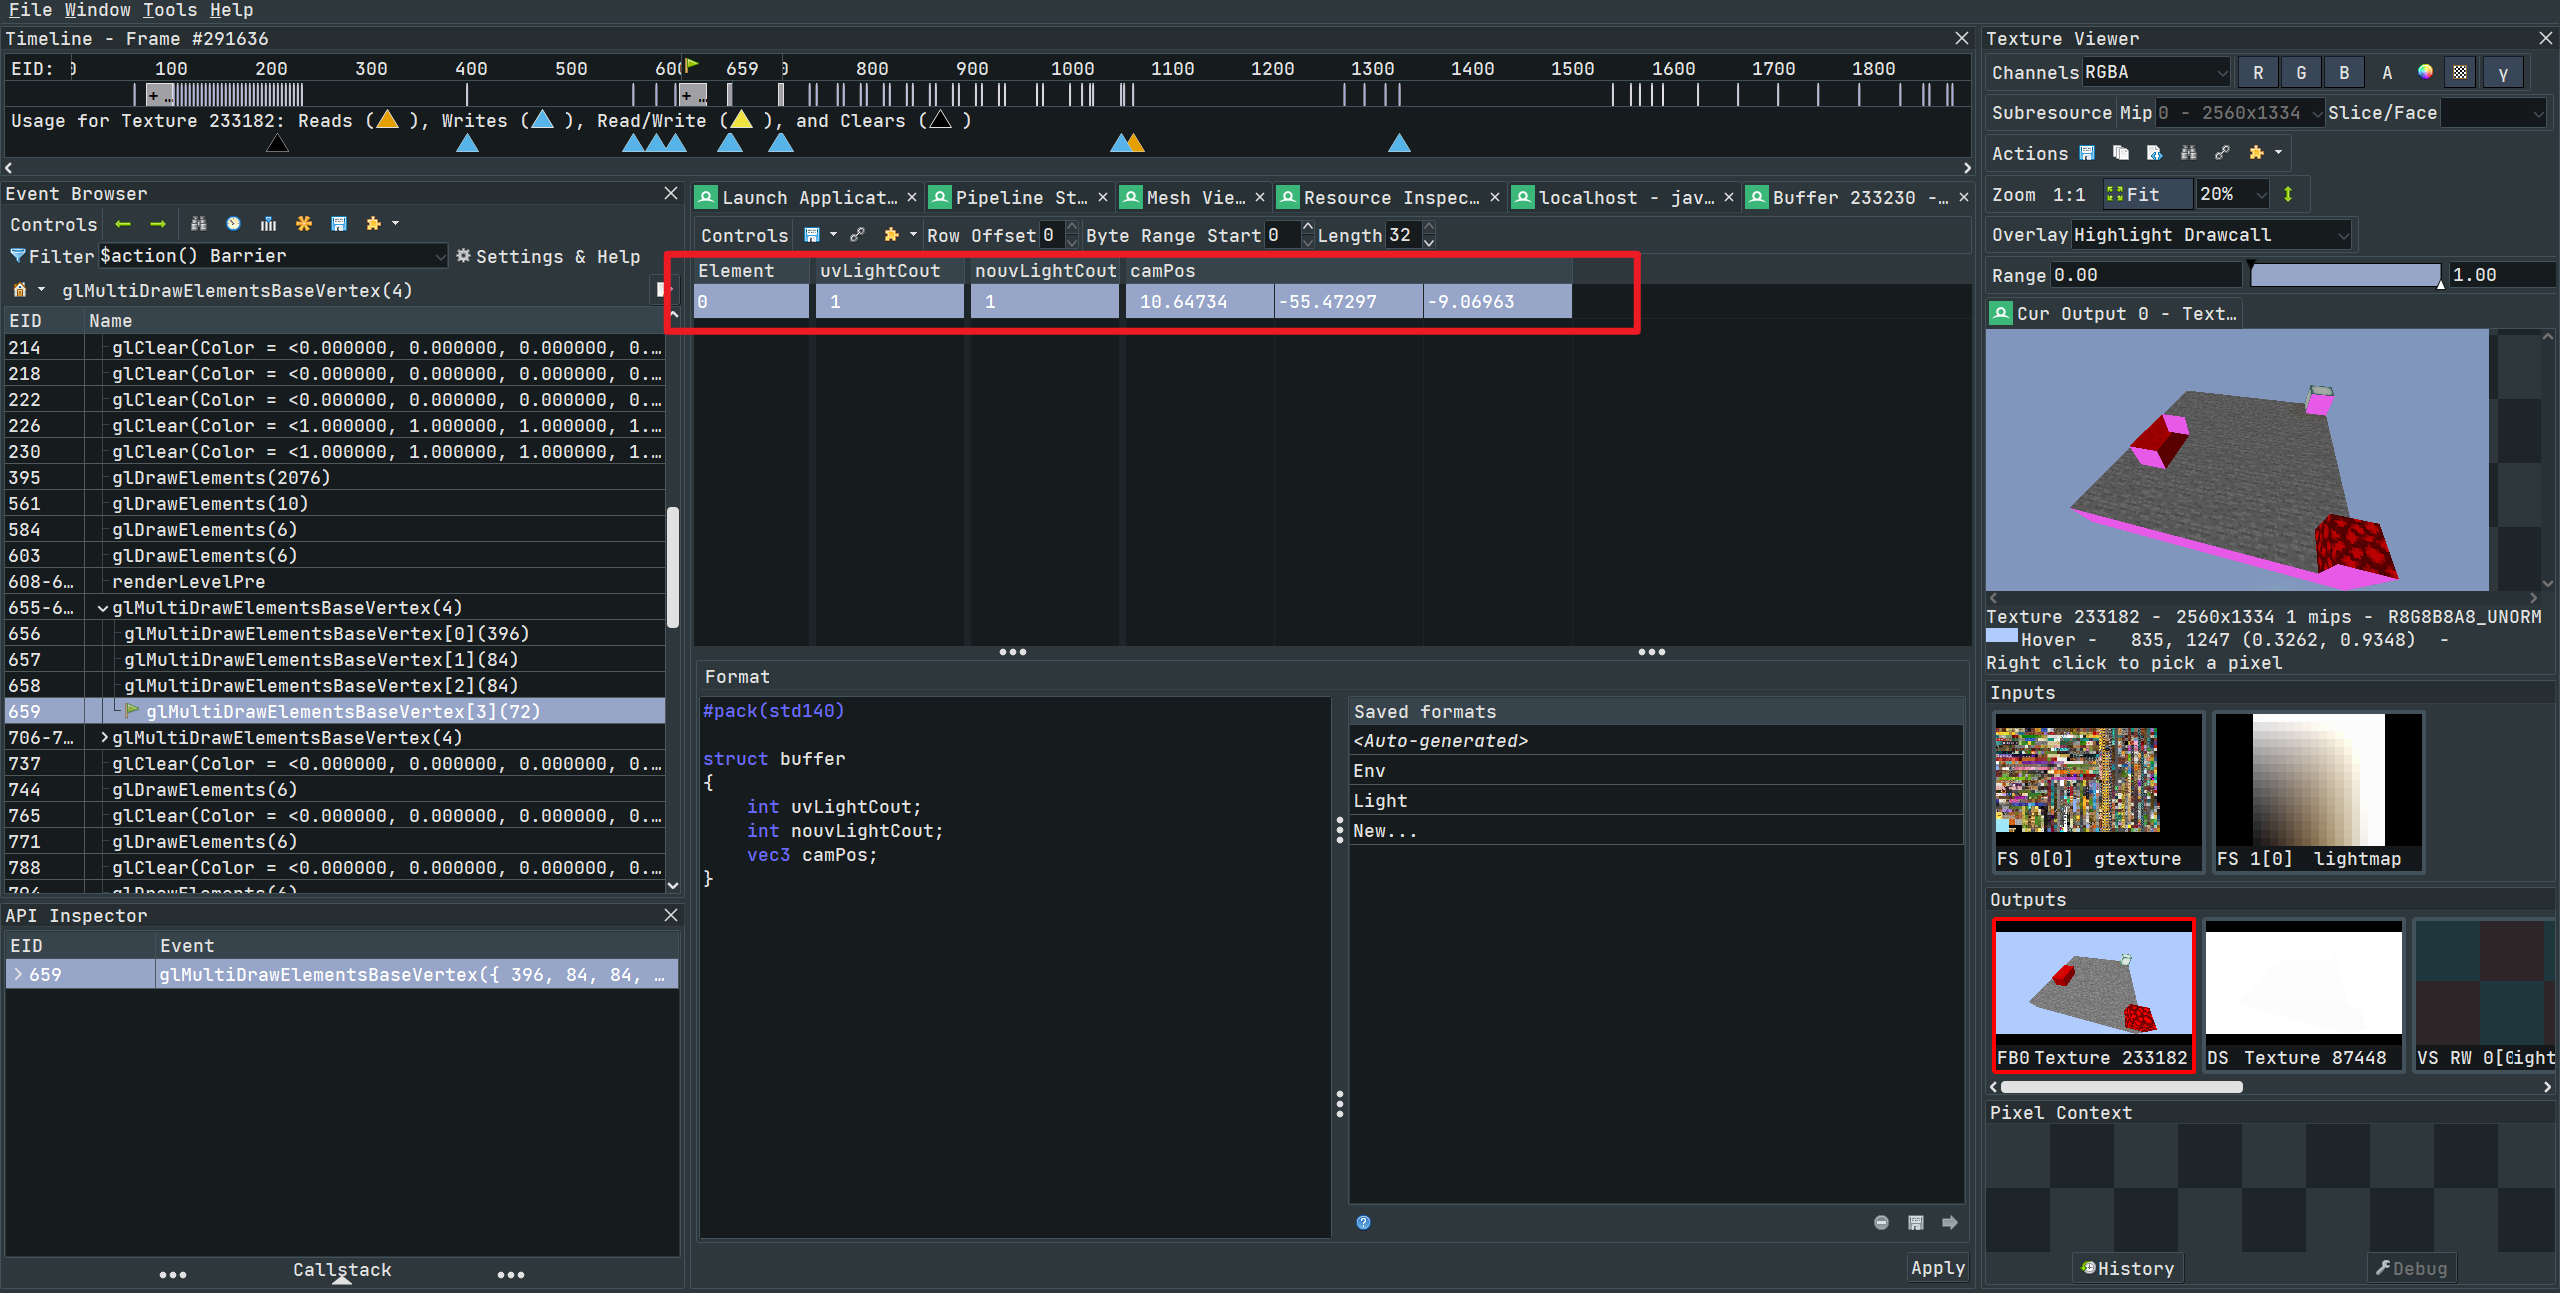Click the save-texture floppy icon in Actions

[2087, 153]
